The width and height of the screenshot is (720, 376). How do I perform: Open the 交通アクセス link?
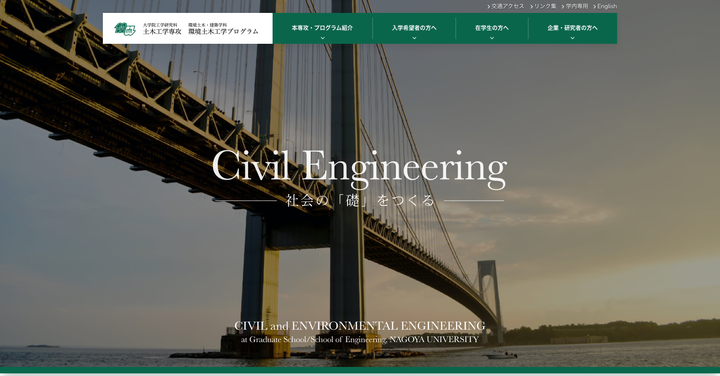[508, 6]
